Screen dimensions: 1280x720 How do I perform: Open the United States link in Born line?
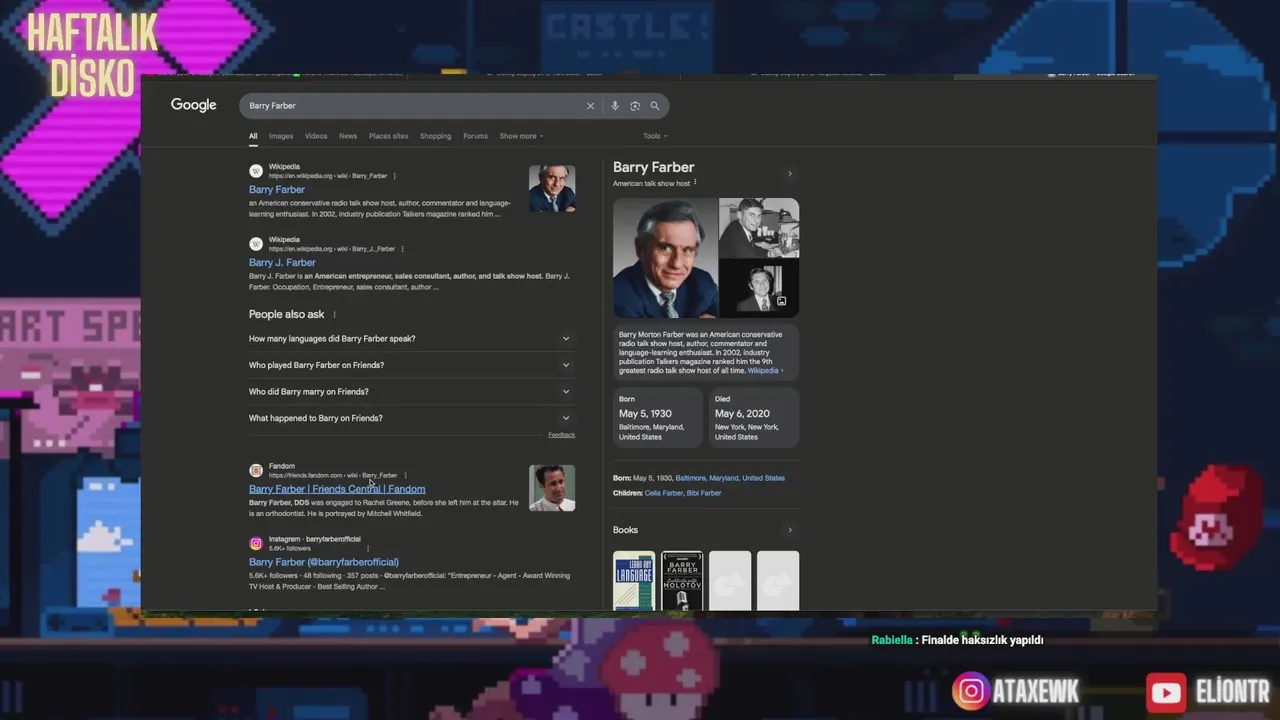click(x=763, y=478)
